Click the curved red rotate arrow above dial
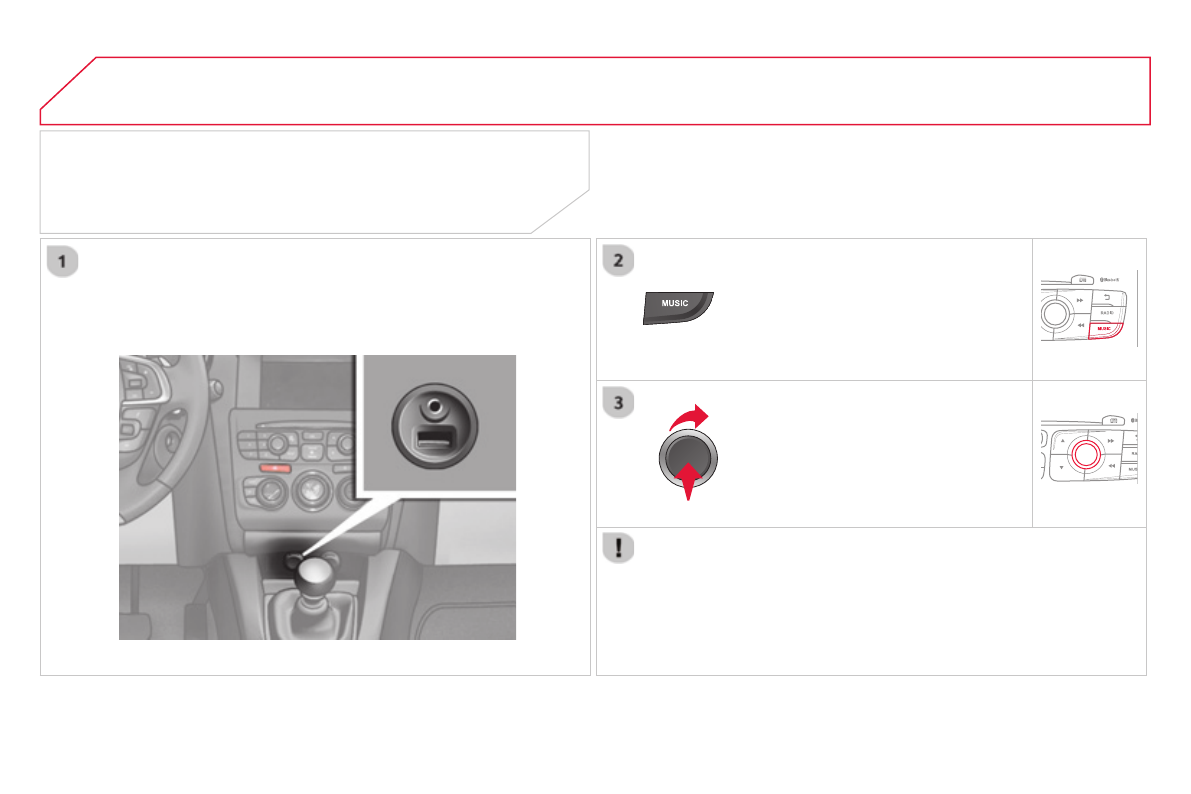 coord(689,417)
